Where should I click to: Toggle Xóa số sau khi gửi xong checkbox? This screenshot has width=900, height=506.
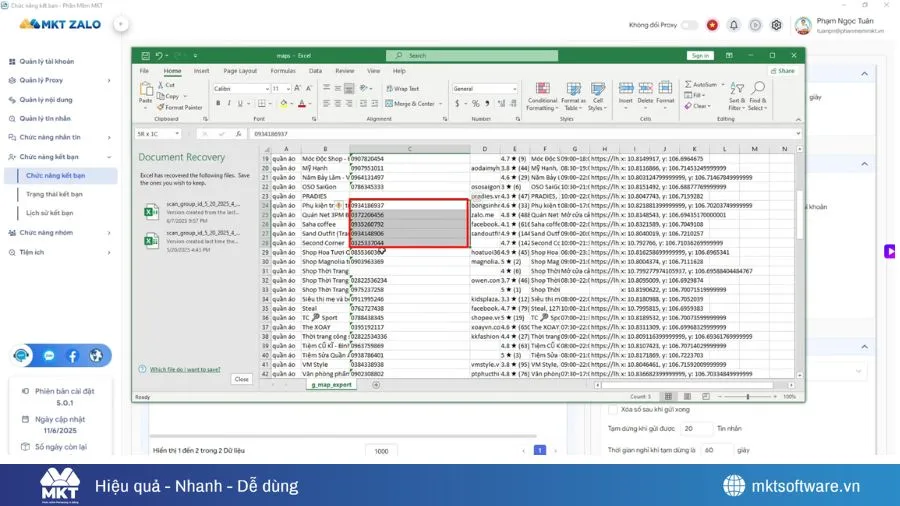(x=613, y=409)
